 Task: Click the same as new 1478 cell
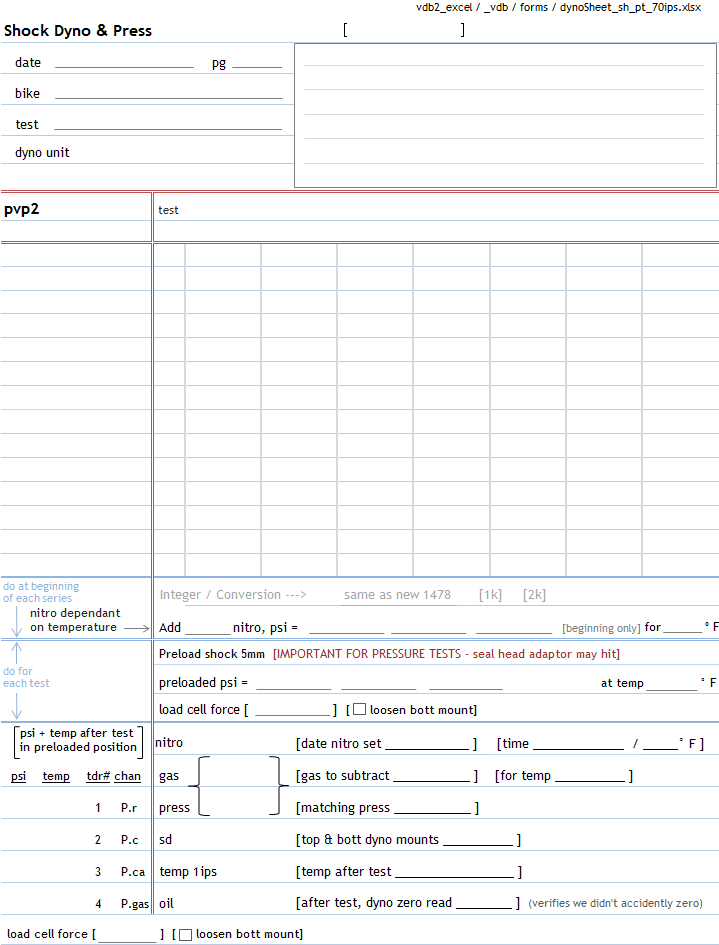(397, 595)
